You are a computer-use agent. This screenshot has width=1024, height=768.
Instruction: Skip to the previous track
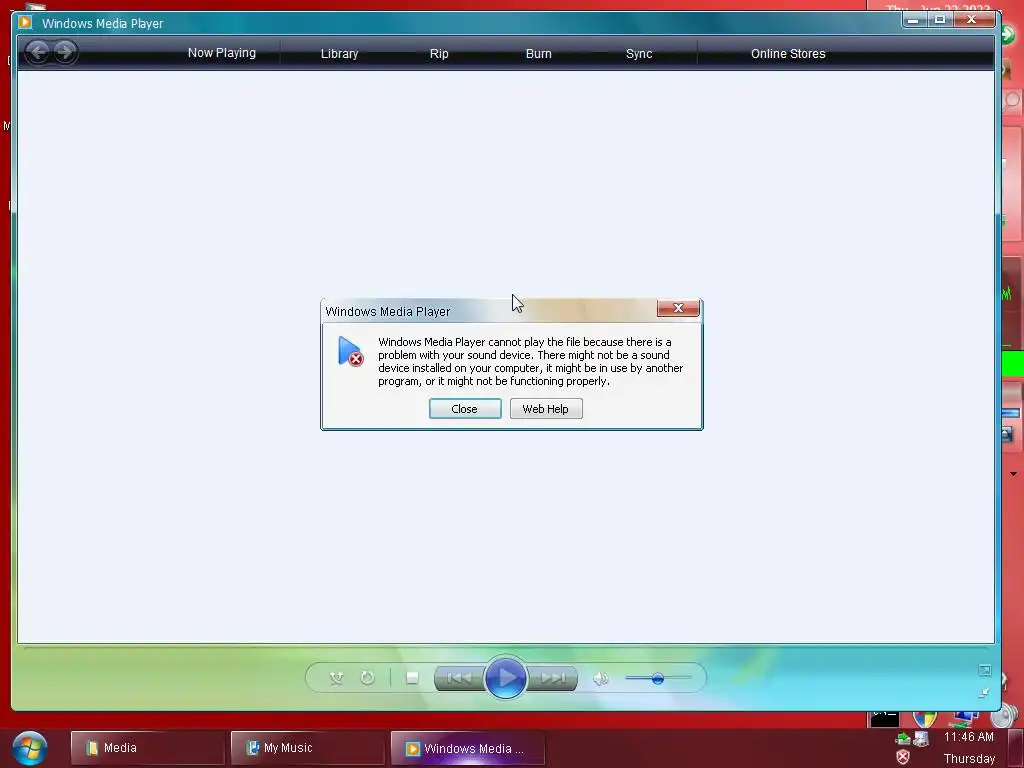459,678
